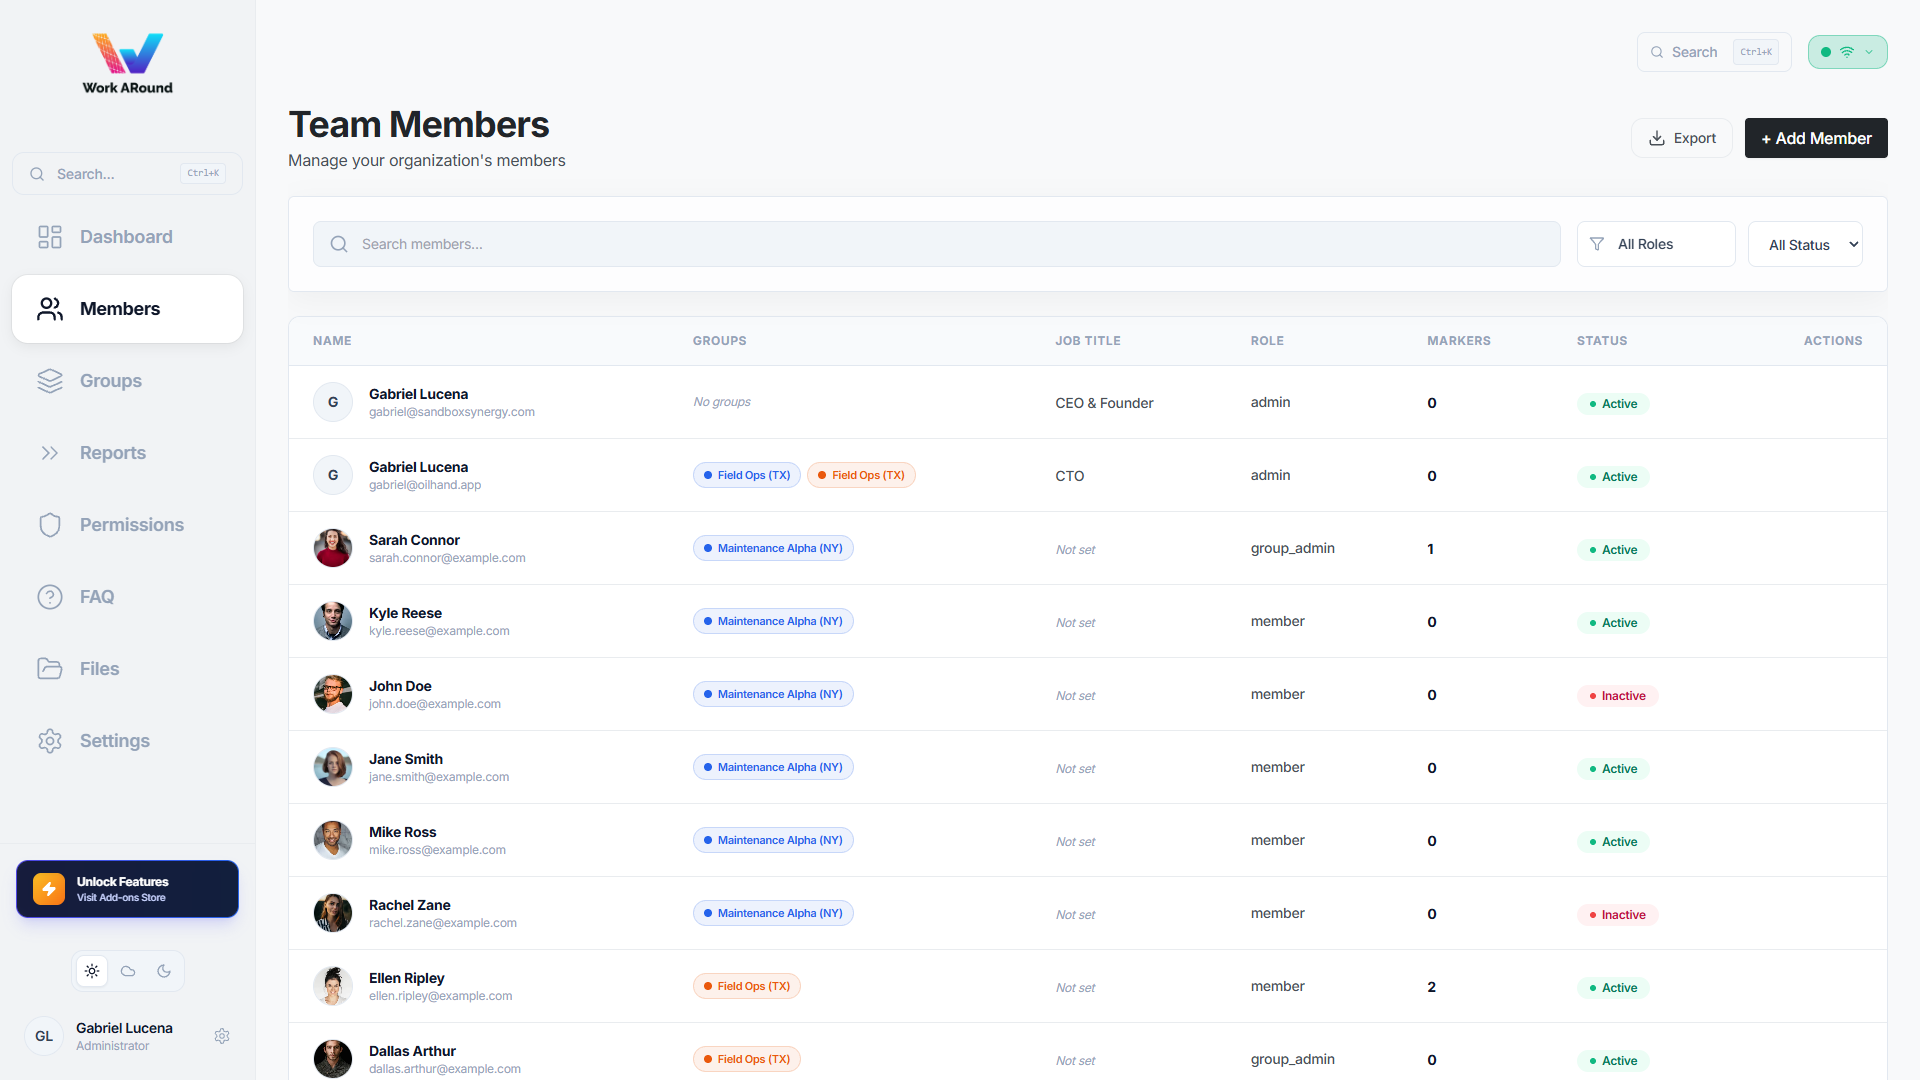Click the Groups layers icon
Screen dimensions: 1920x1080
pyautogui.click(x=50, y=381)
